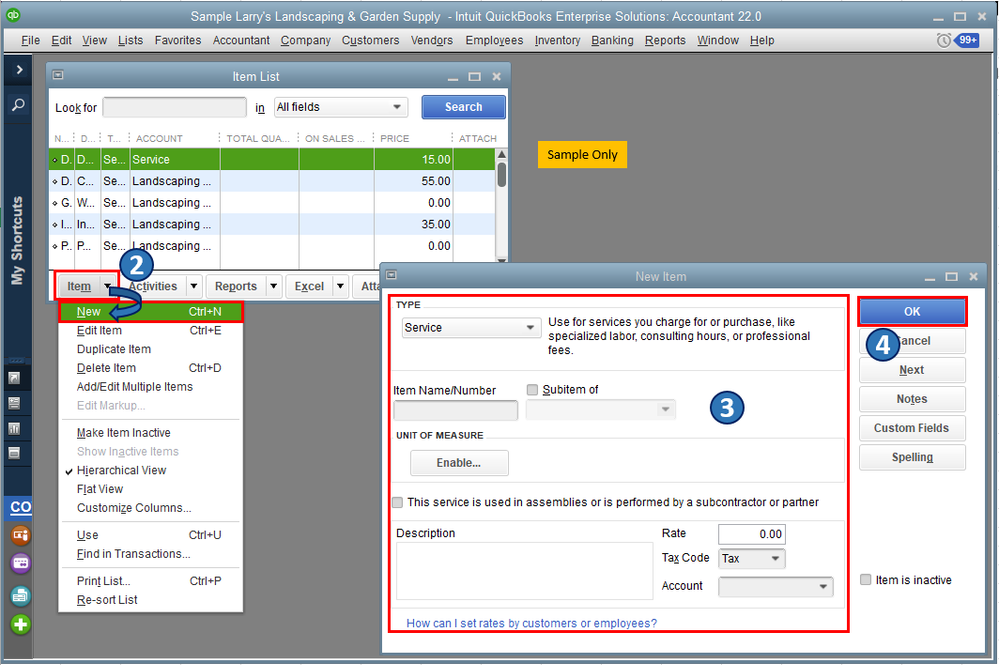The width and height of the screenshot is (999, 665).
Task: Click the orange sidebar icon
Action: point(20,535)
